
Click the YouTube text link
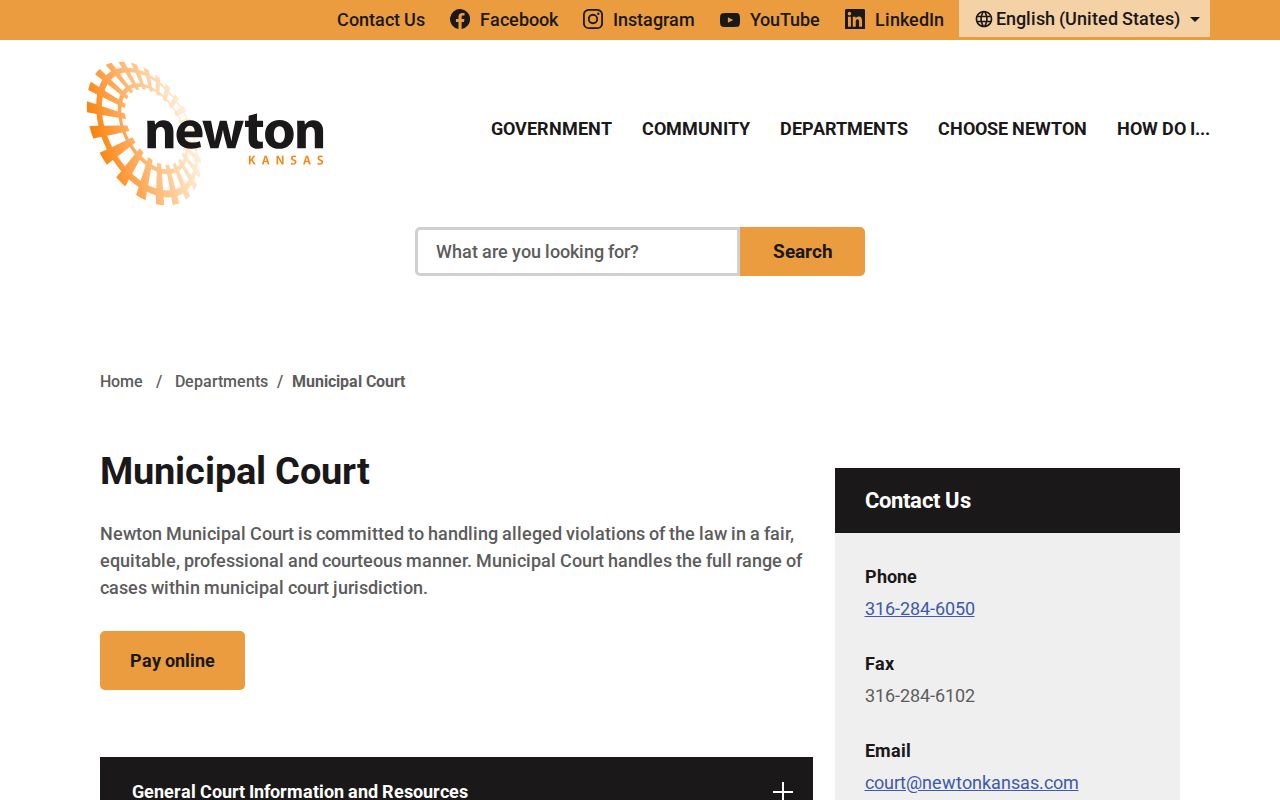[785, 19]
